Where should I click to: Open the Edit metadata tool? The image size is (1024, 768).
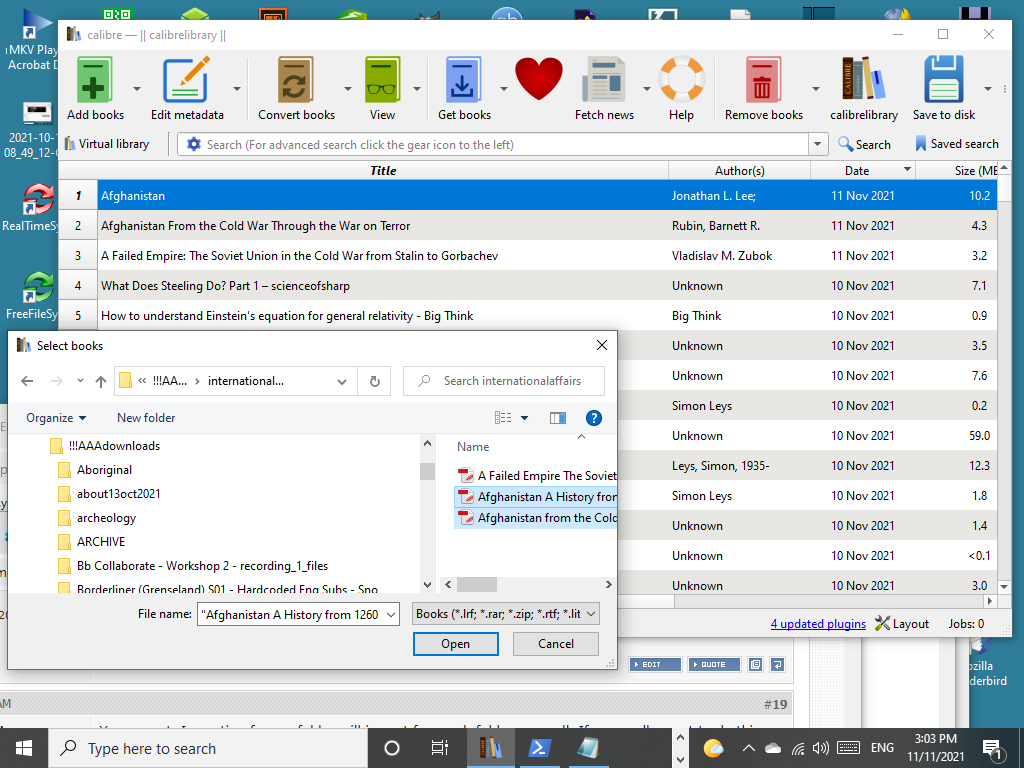pyautogui.click(x=187, y=80)
